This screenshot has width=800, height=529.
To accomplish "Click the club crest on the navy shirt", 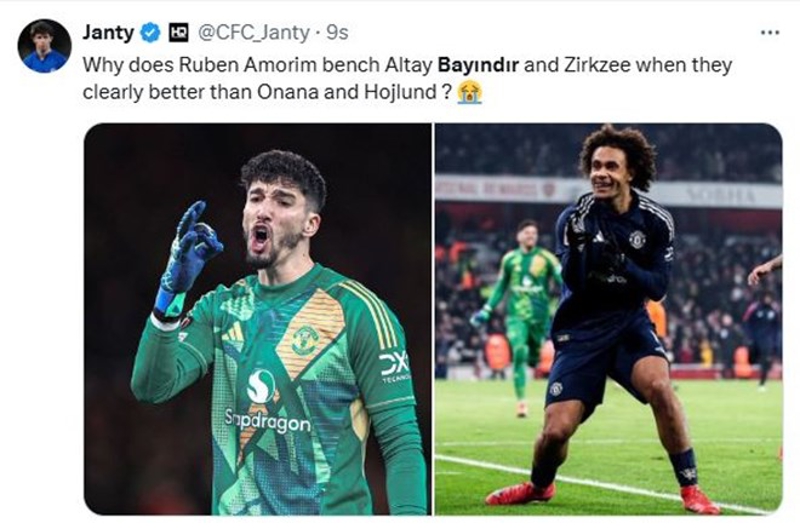I will point(637,239).
